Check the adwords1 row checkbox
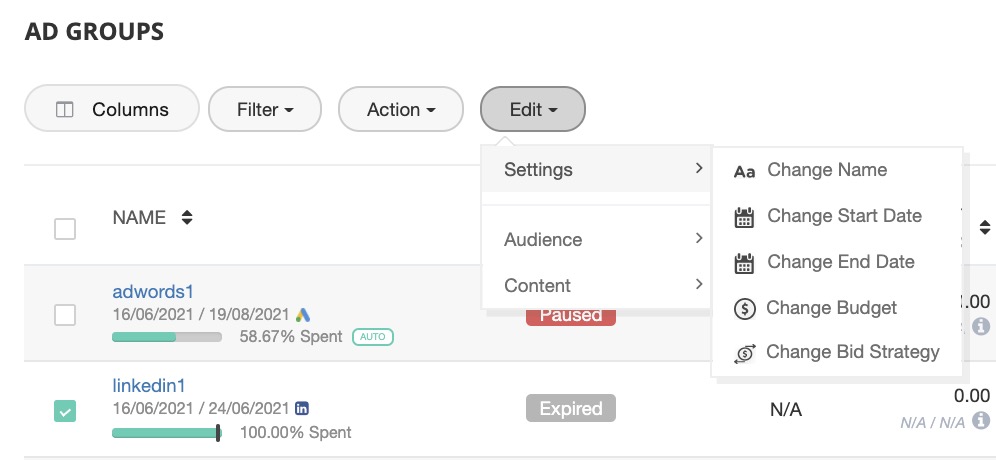 [65, 315]
